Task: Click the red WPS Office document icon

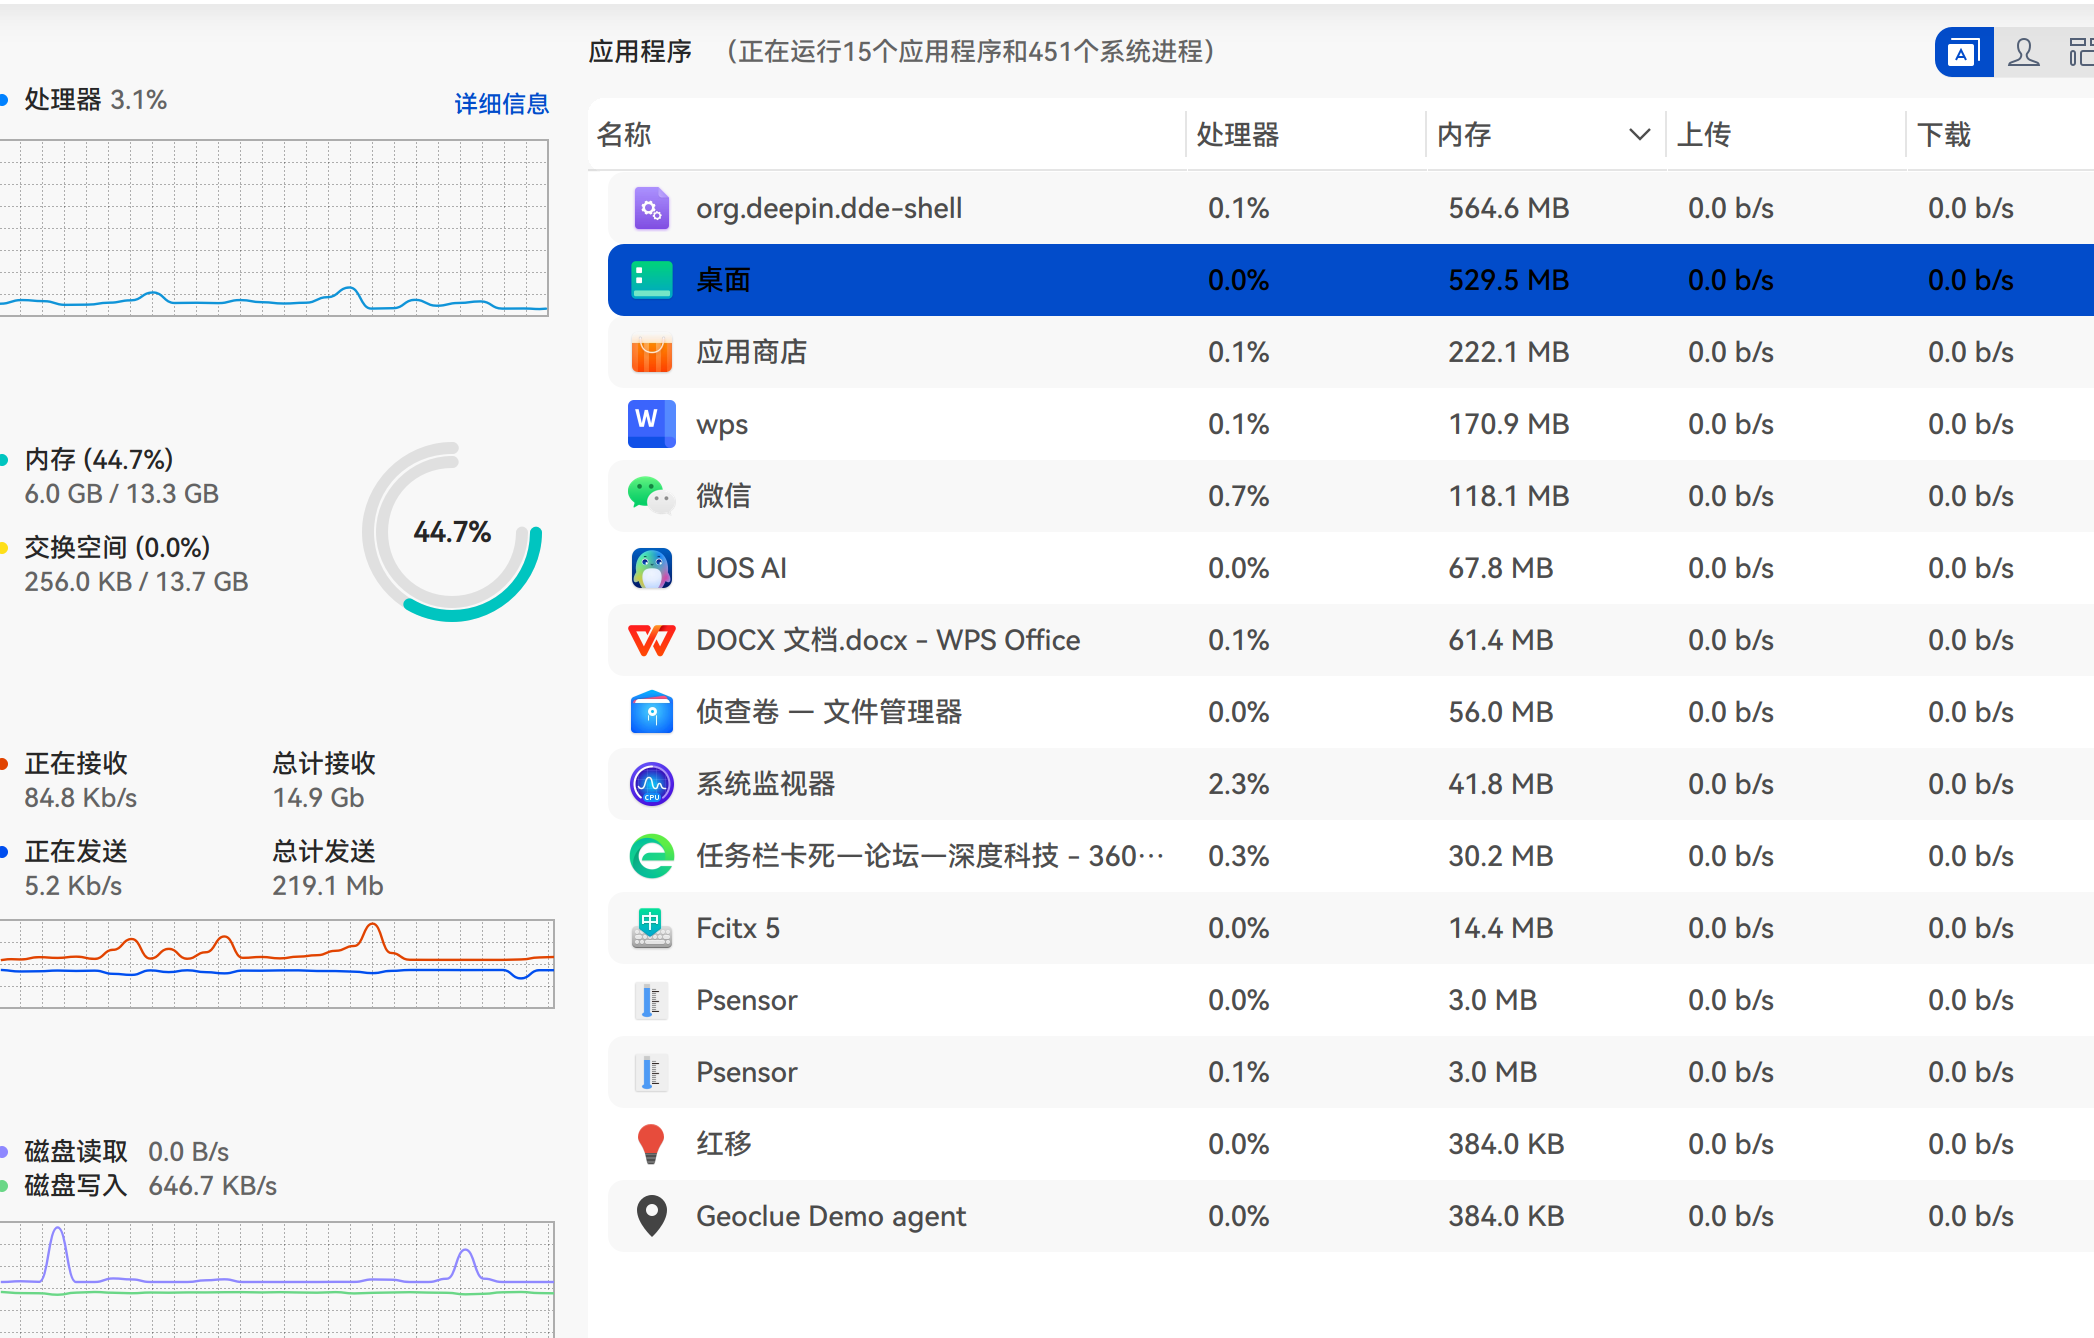Action: 652,640
